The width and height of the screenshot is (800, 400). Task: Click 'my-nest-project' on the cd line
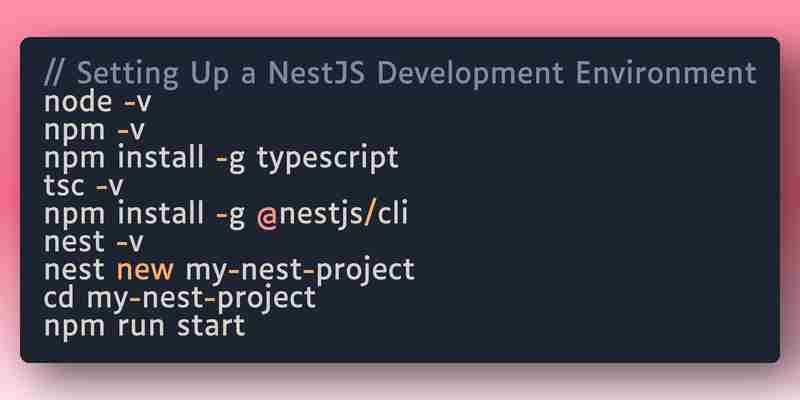[x=202, y=298]
